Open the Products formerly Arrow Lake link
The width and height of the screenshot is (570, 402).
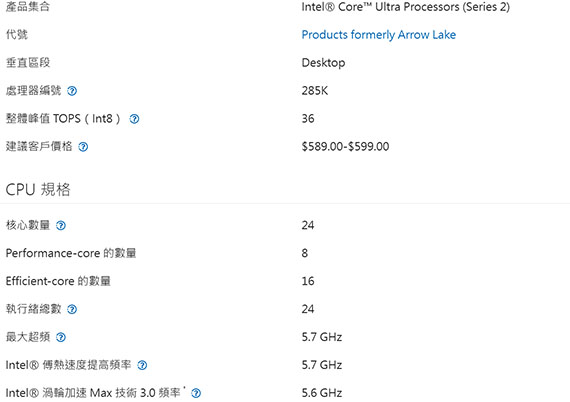378,35
